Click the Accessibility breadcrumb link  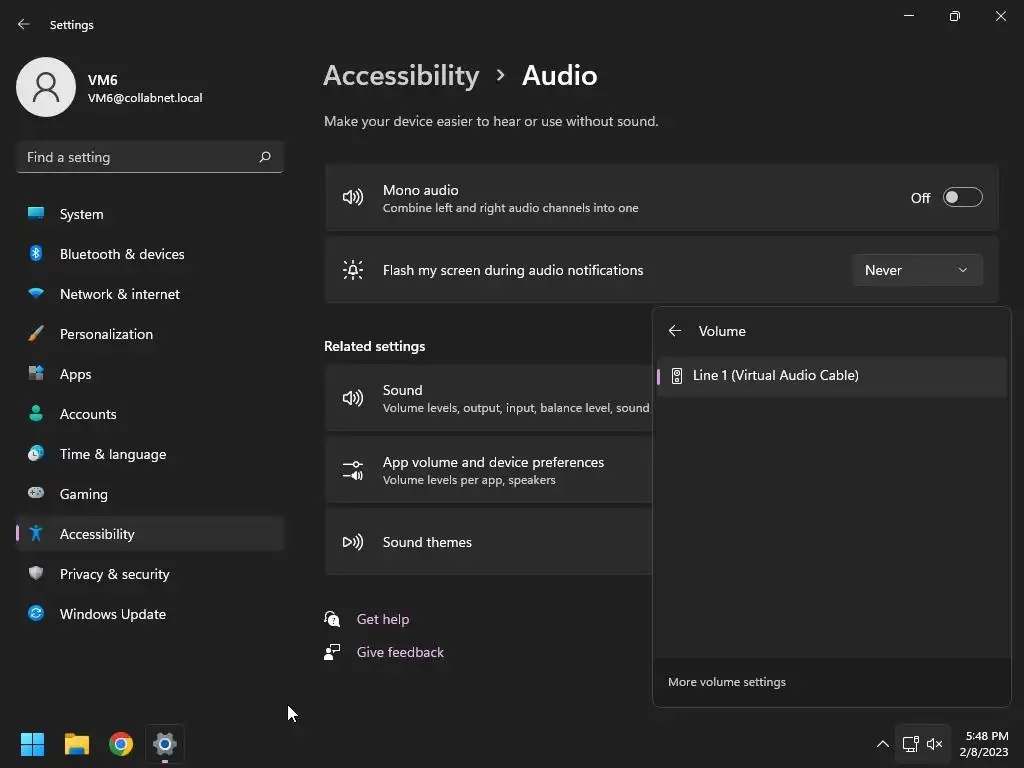coord(401,75)
